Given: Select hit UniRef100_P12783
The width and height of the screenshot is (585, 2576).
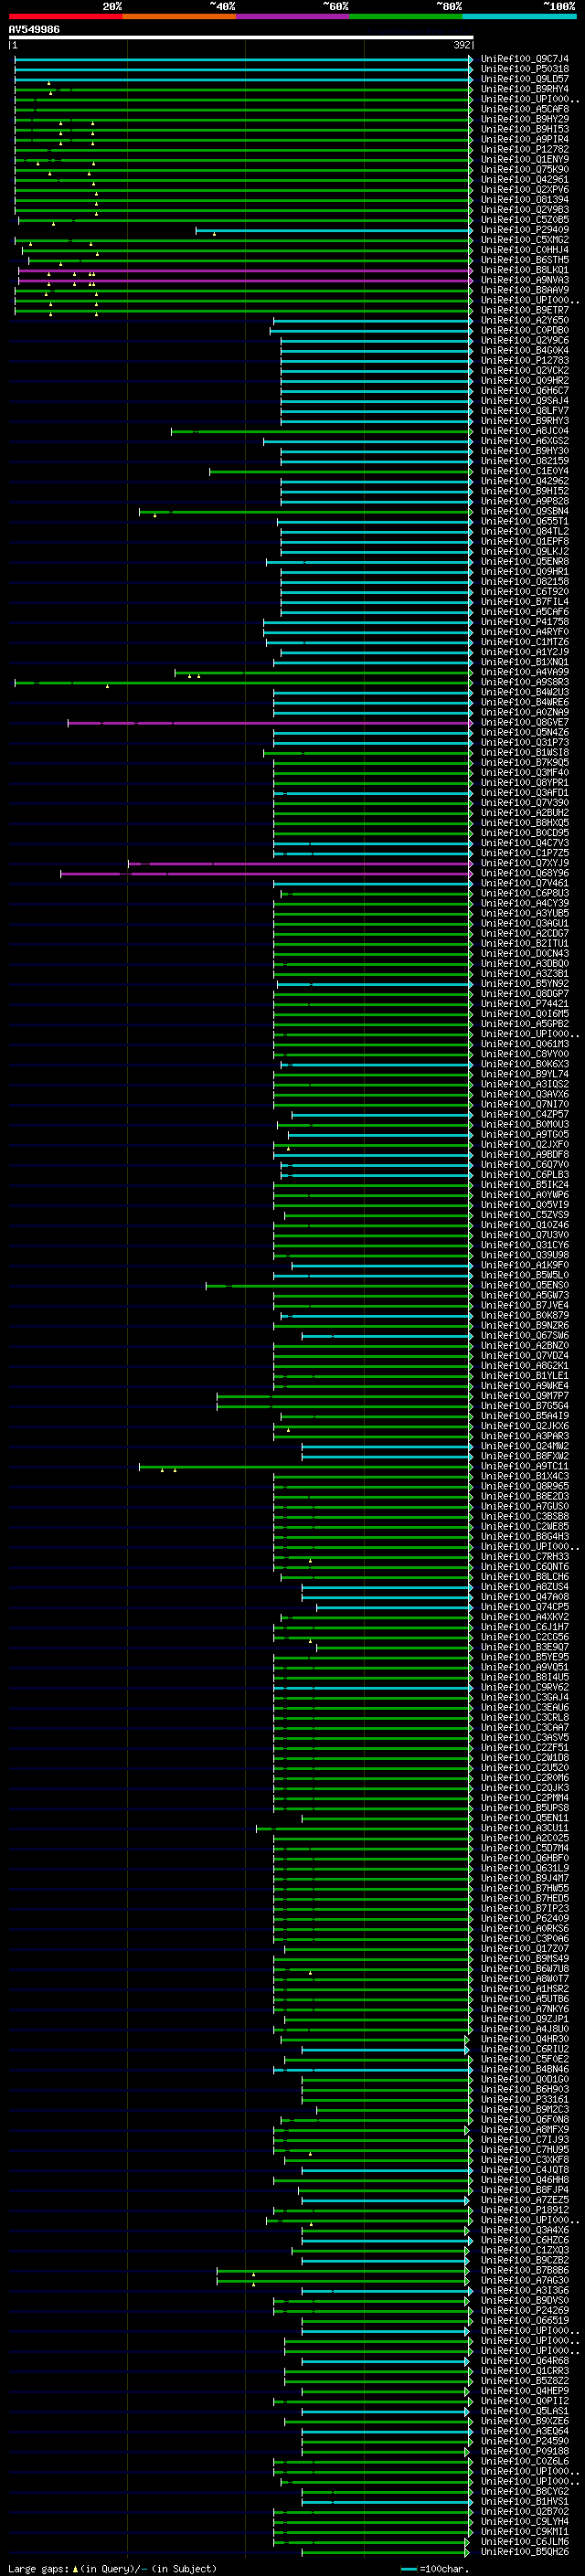Looking at the screenshot, I should (x=524, y=360).
